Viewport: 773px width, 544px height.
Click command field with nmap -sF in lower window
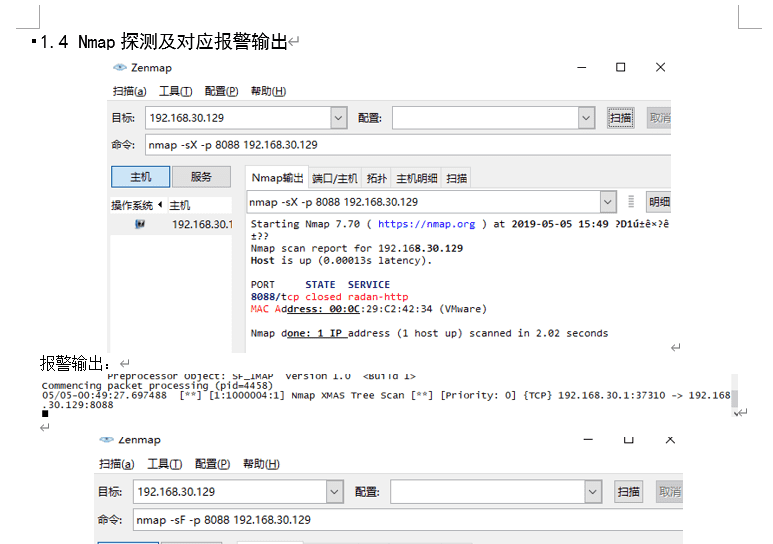point(408,520)
